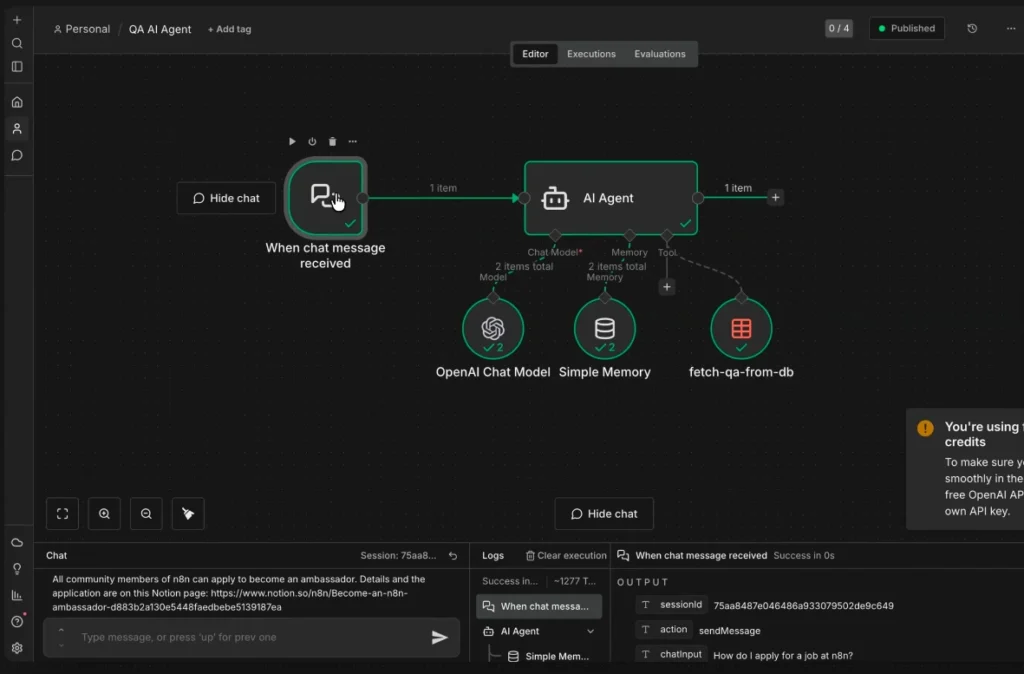Disable the chat trigger node
Viewport: 1024px width, 674px height.
(x=311, y=141)
